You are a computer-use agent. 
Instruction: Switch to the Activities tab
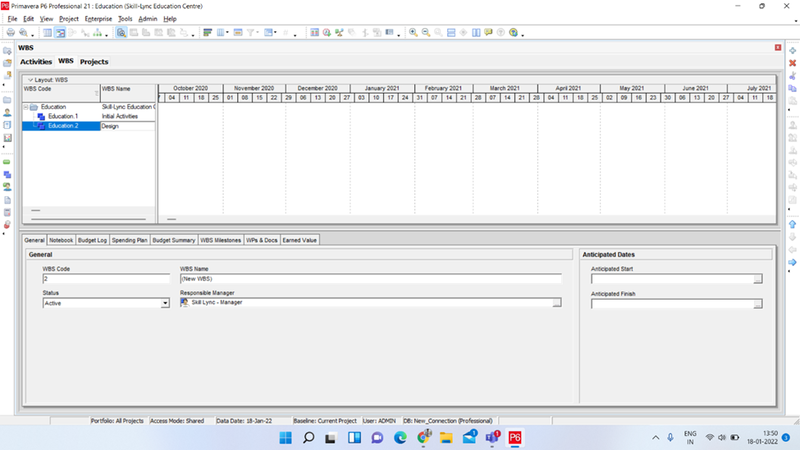(x=36, y=62)
